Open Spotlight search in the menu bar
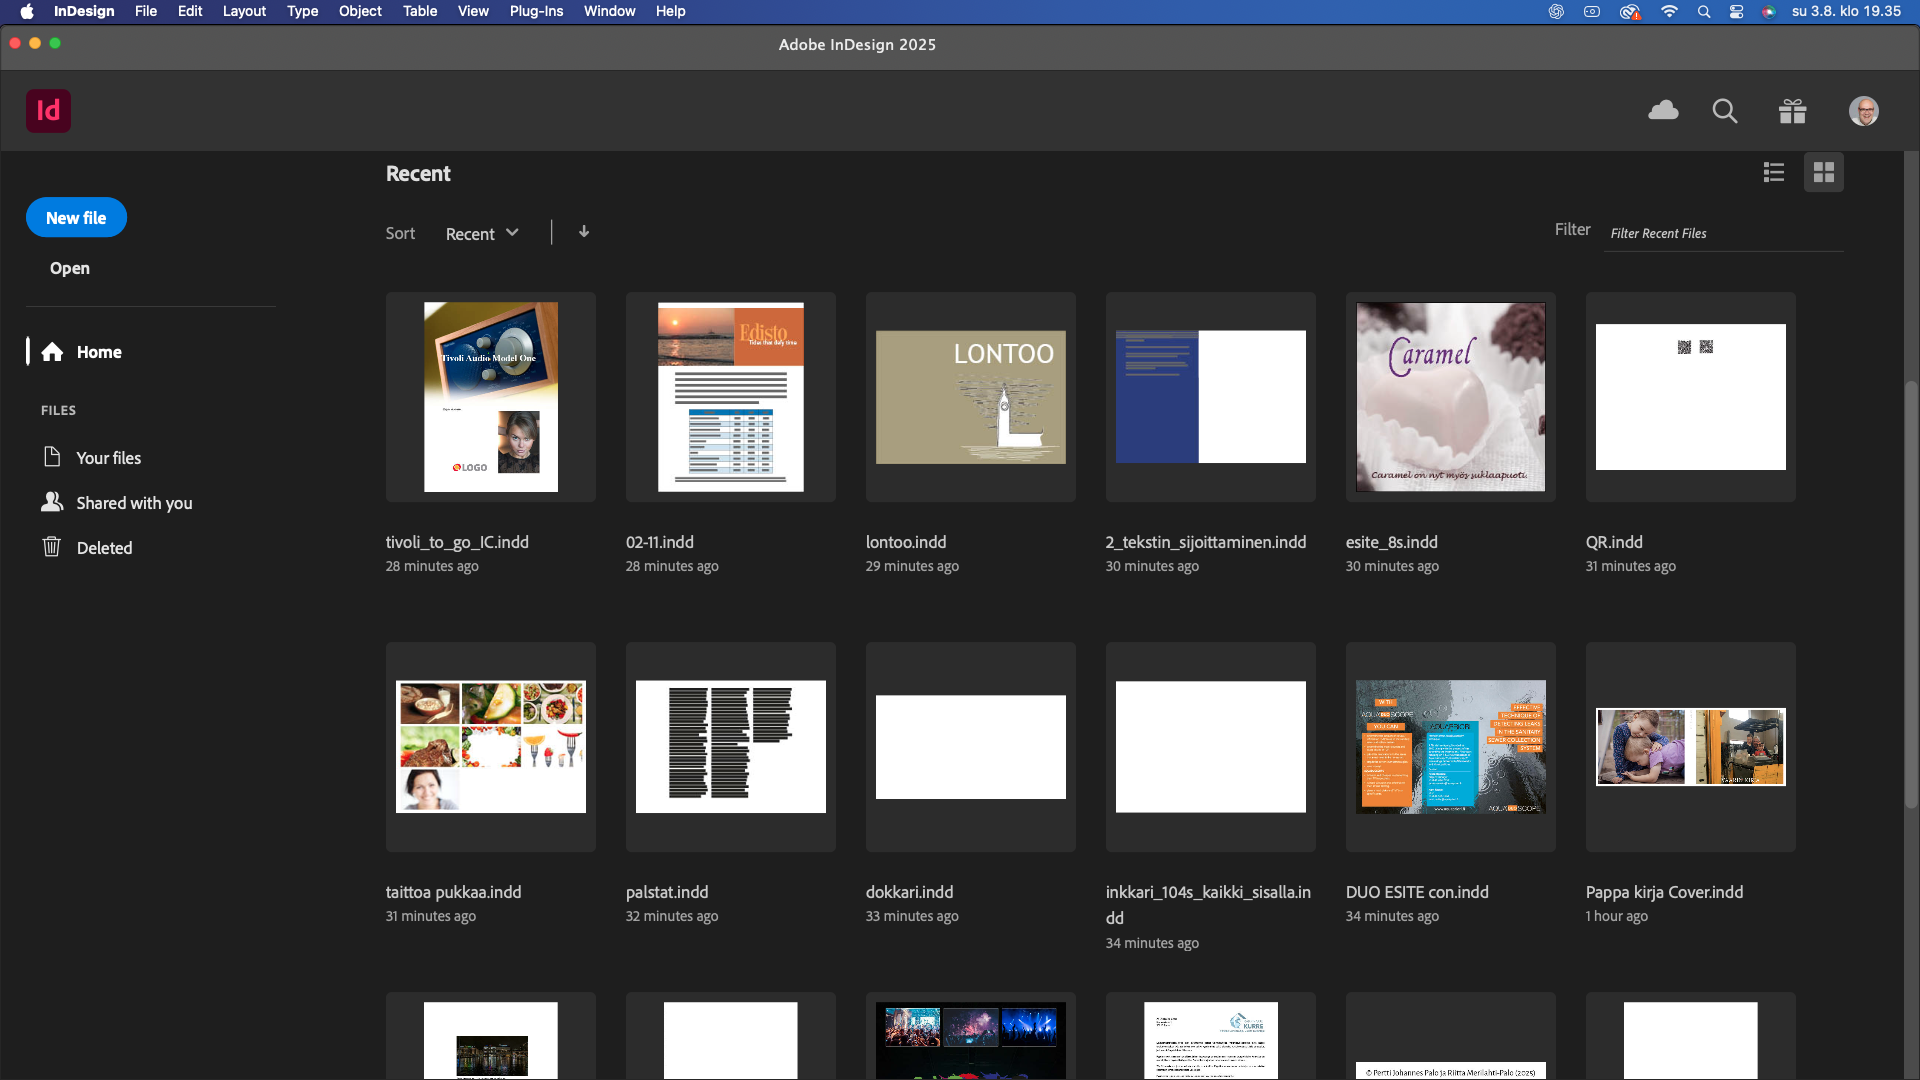This screenshot has width=1920, height=1080. pyautogui.click(x=1704, y=11)
